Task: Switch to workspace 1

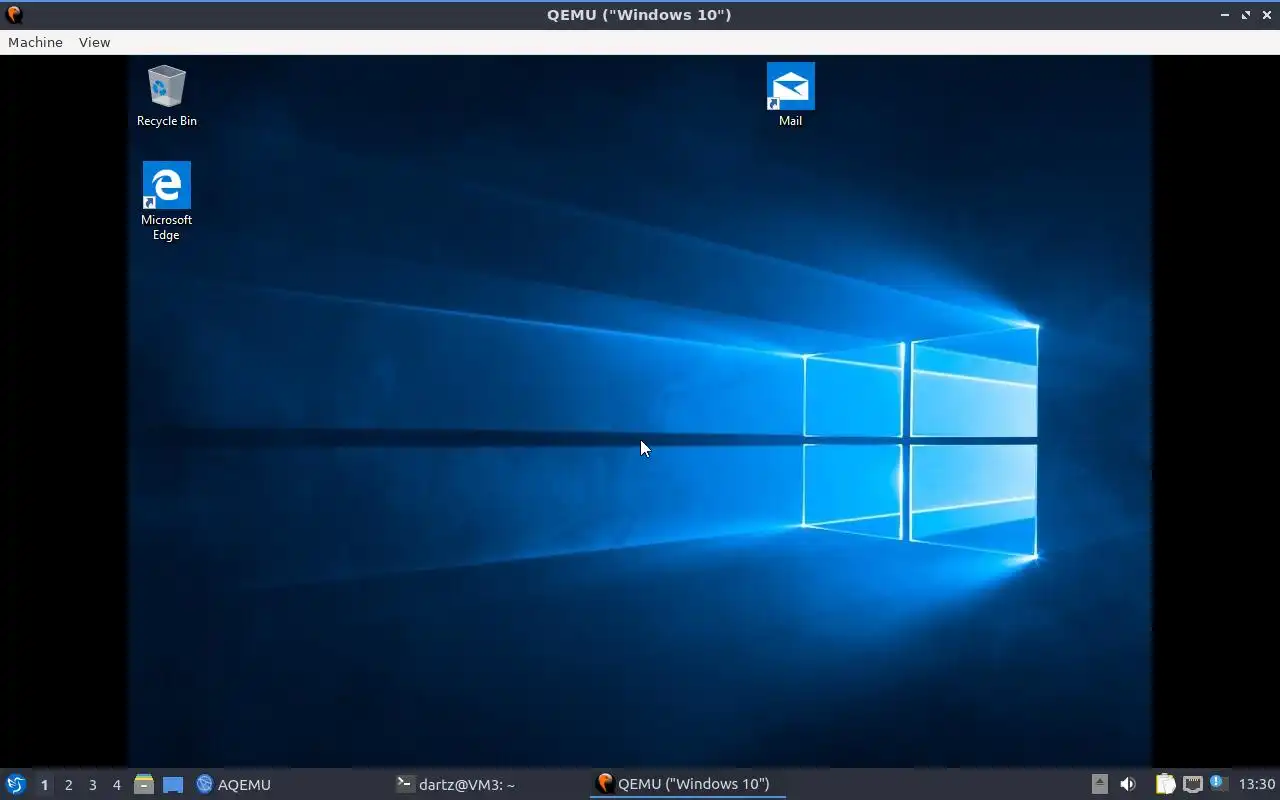Action: 44,785
